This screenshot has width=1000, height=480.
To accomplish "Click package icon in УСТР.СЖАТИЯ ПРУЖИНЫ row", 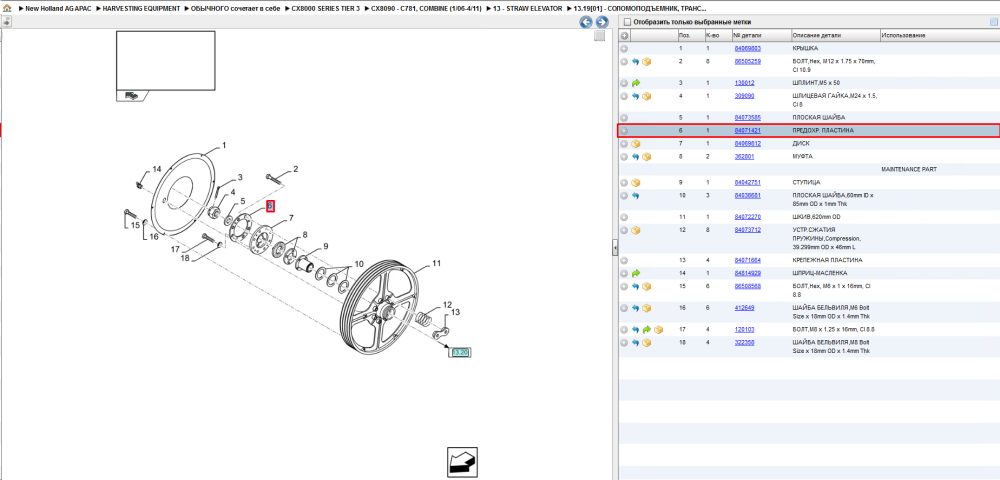I will point(635,230).
